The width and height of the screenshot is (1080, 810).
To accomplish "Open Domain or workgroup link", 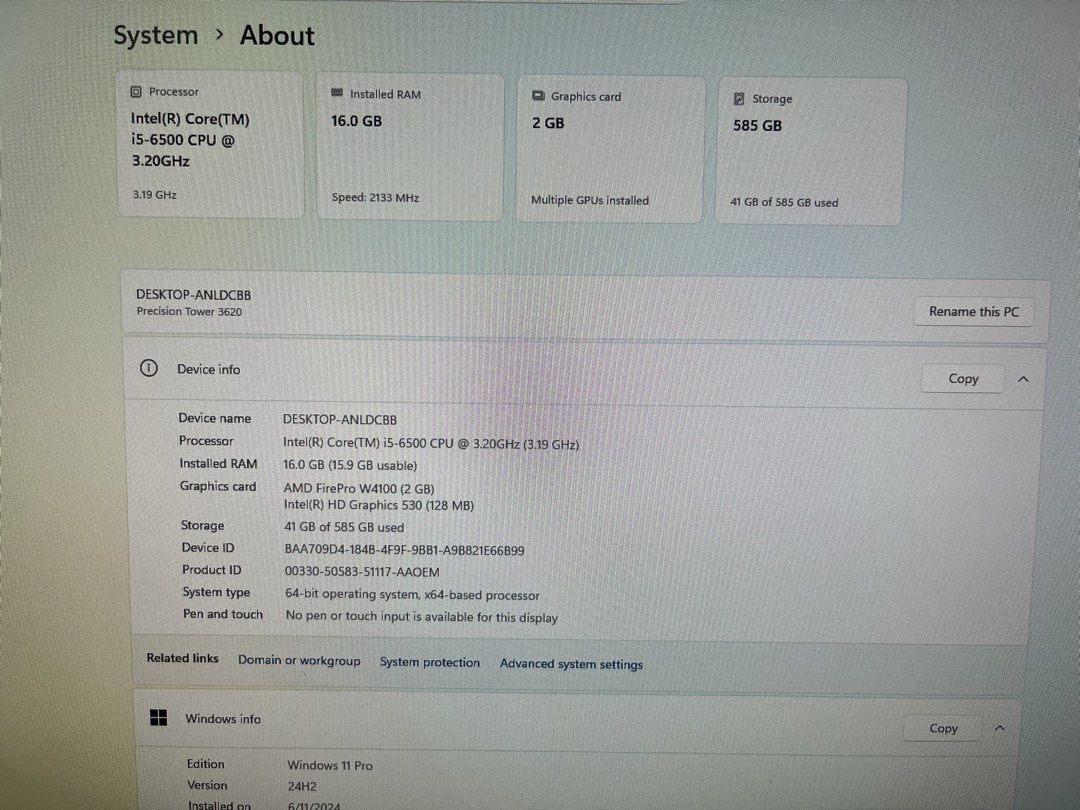I will [299, 660].
